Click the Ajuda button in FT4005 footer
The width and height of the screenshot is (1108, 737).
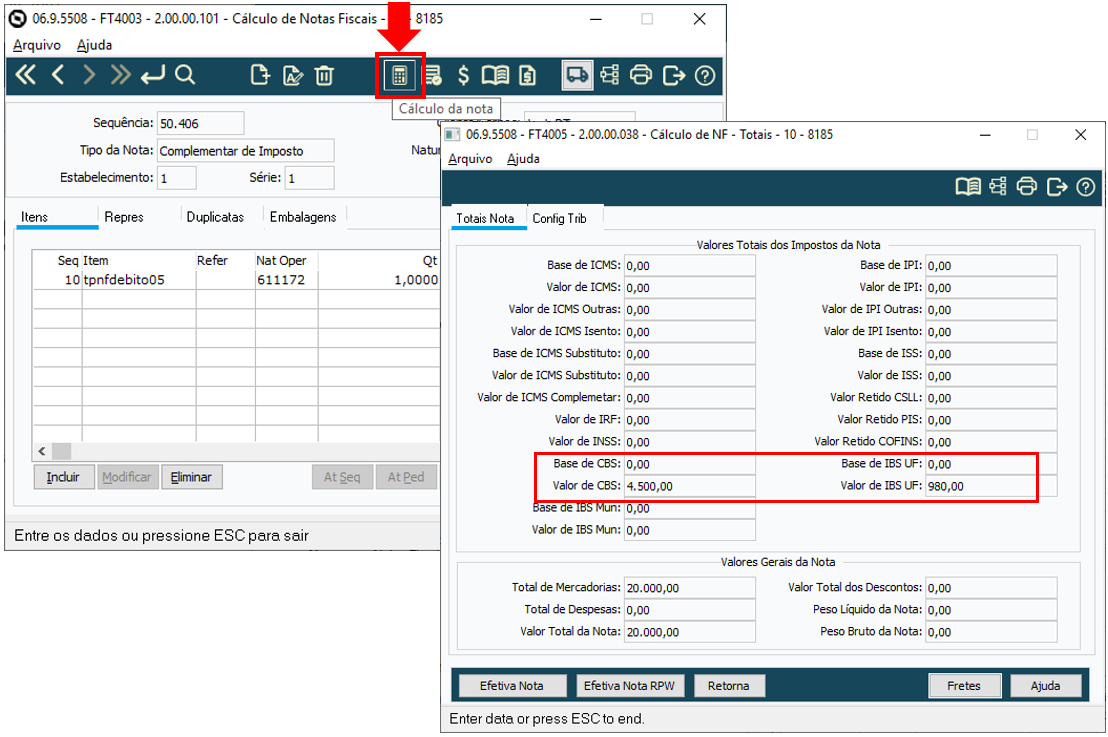tap(1045, 685)
